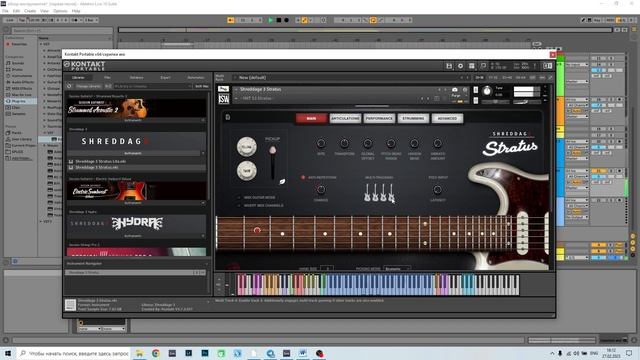The width and height of the screenshot is (640, 360).
Task: Click the Ableton Stop button
Action: click(x=278, y=20)
